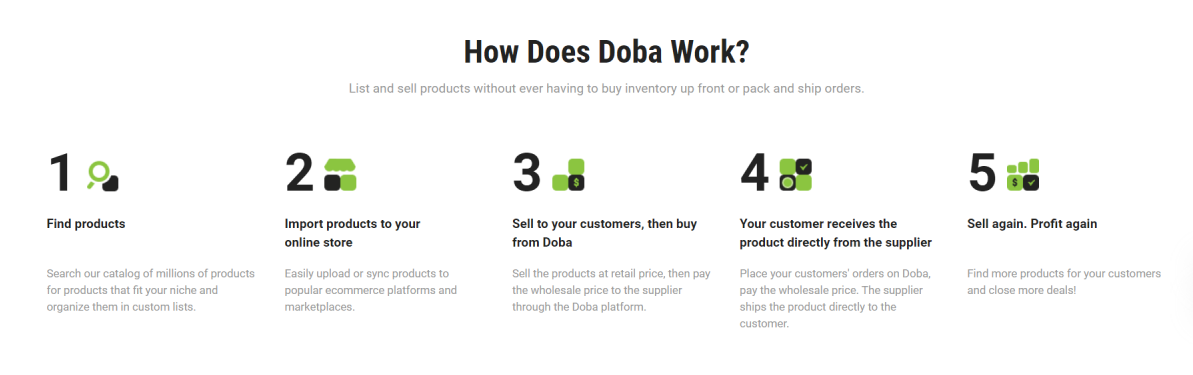This screenshot has height=375, width=1193.
Task: Click the 'Easily upload or sync products' description
Action: point(371,291)
